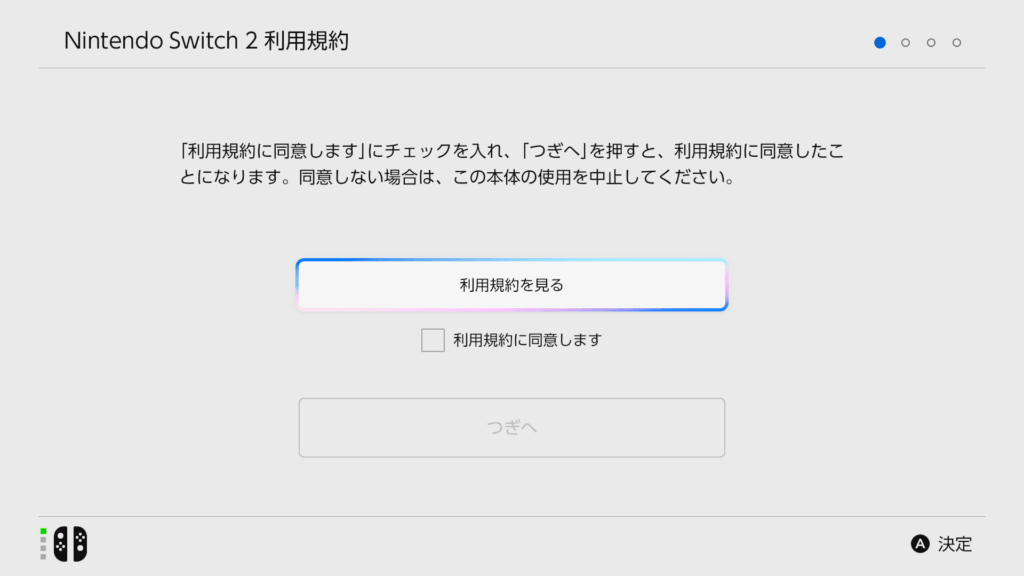
Task: Click the 決定 confirm label
Action: pos(955,544)
